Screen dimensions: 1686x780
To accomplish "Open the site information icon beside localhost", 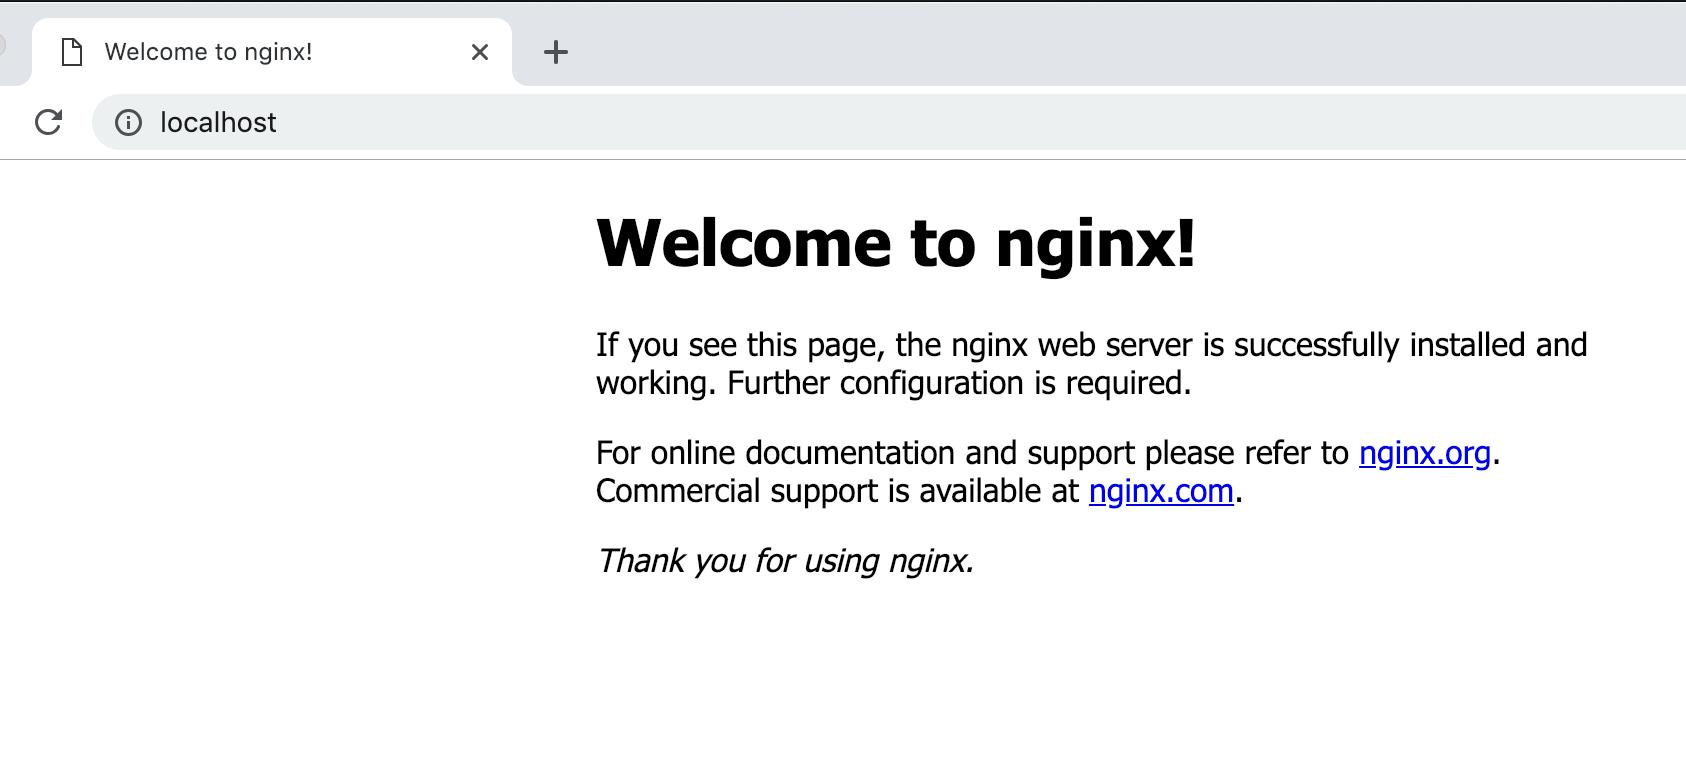I will pyautogui.click(x=128, y=122).
